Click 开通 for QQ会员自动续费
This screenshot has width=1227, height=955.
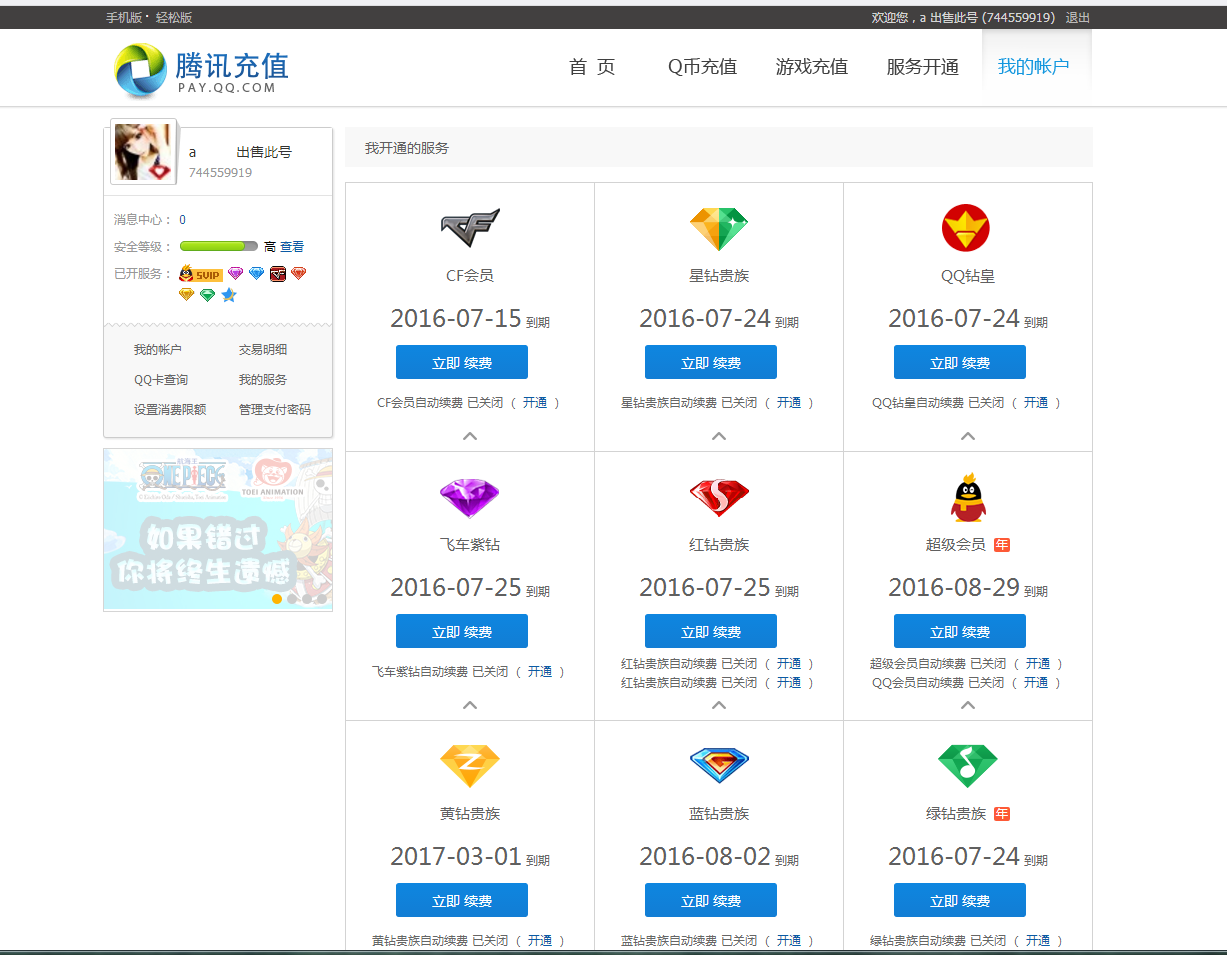click(1036, 683)
